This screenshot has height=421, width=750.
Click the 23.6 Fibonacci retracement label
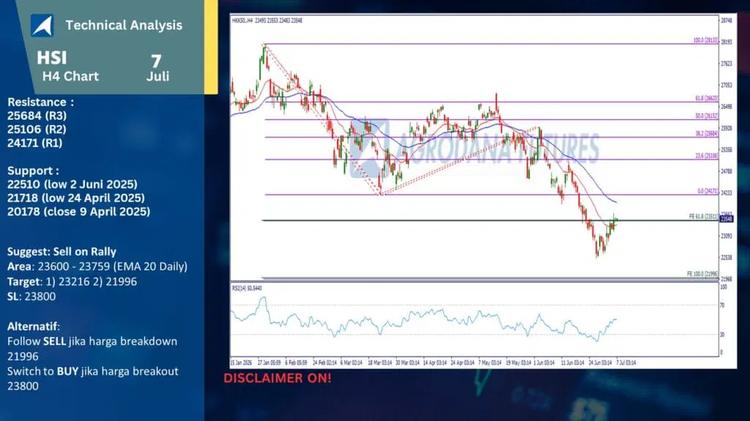coord(707,156)
